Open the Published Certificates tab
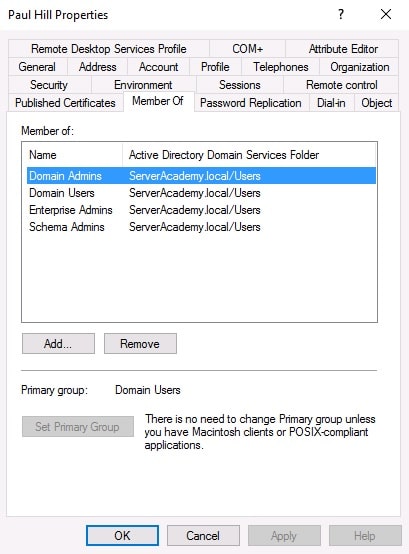Screen dimensions: 409x554 tap(65, 103)
